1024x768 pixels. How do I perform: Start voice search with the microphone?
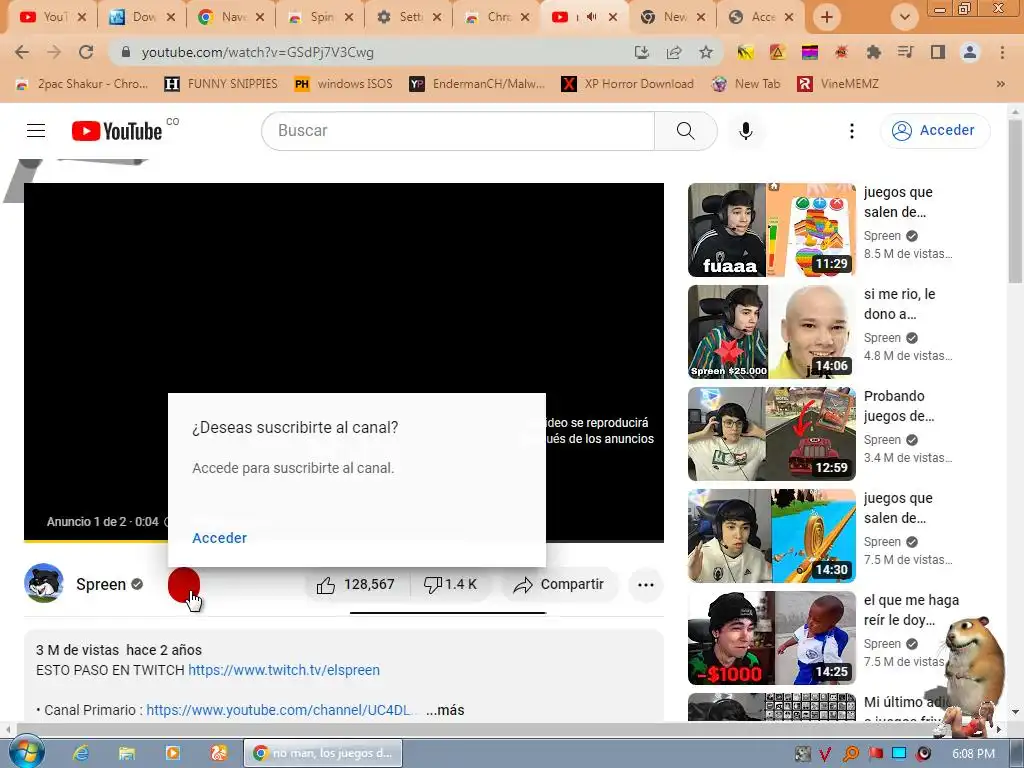(745, 131)
